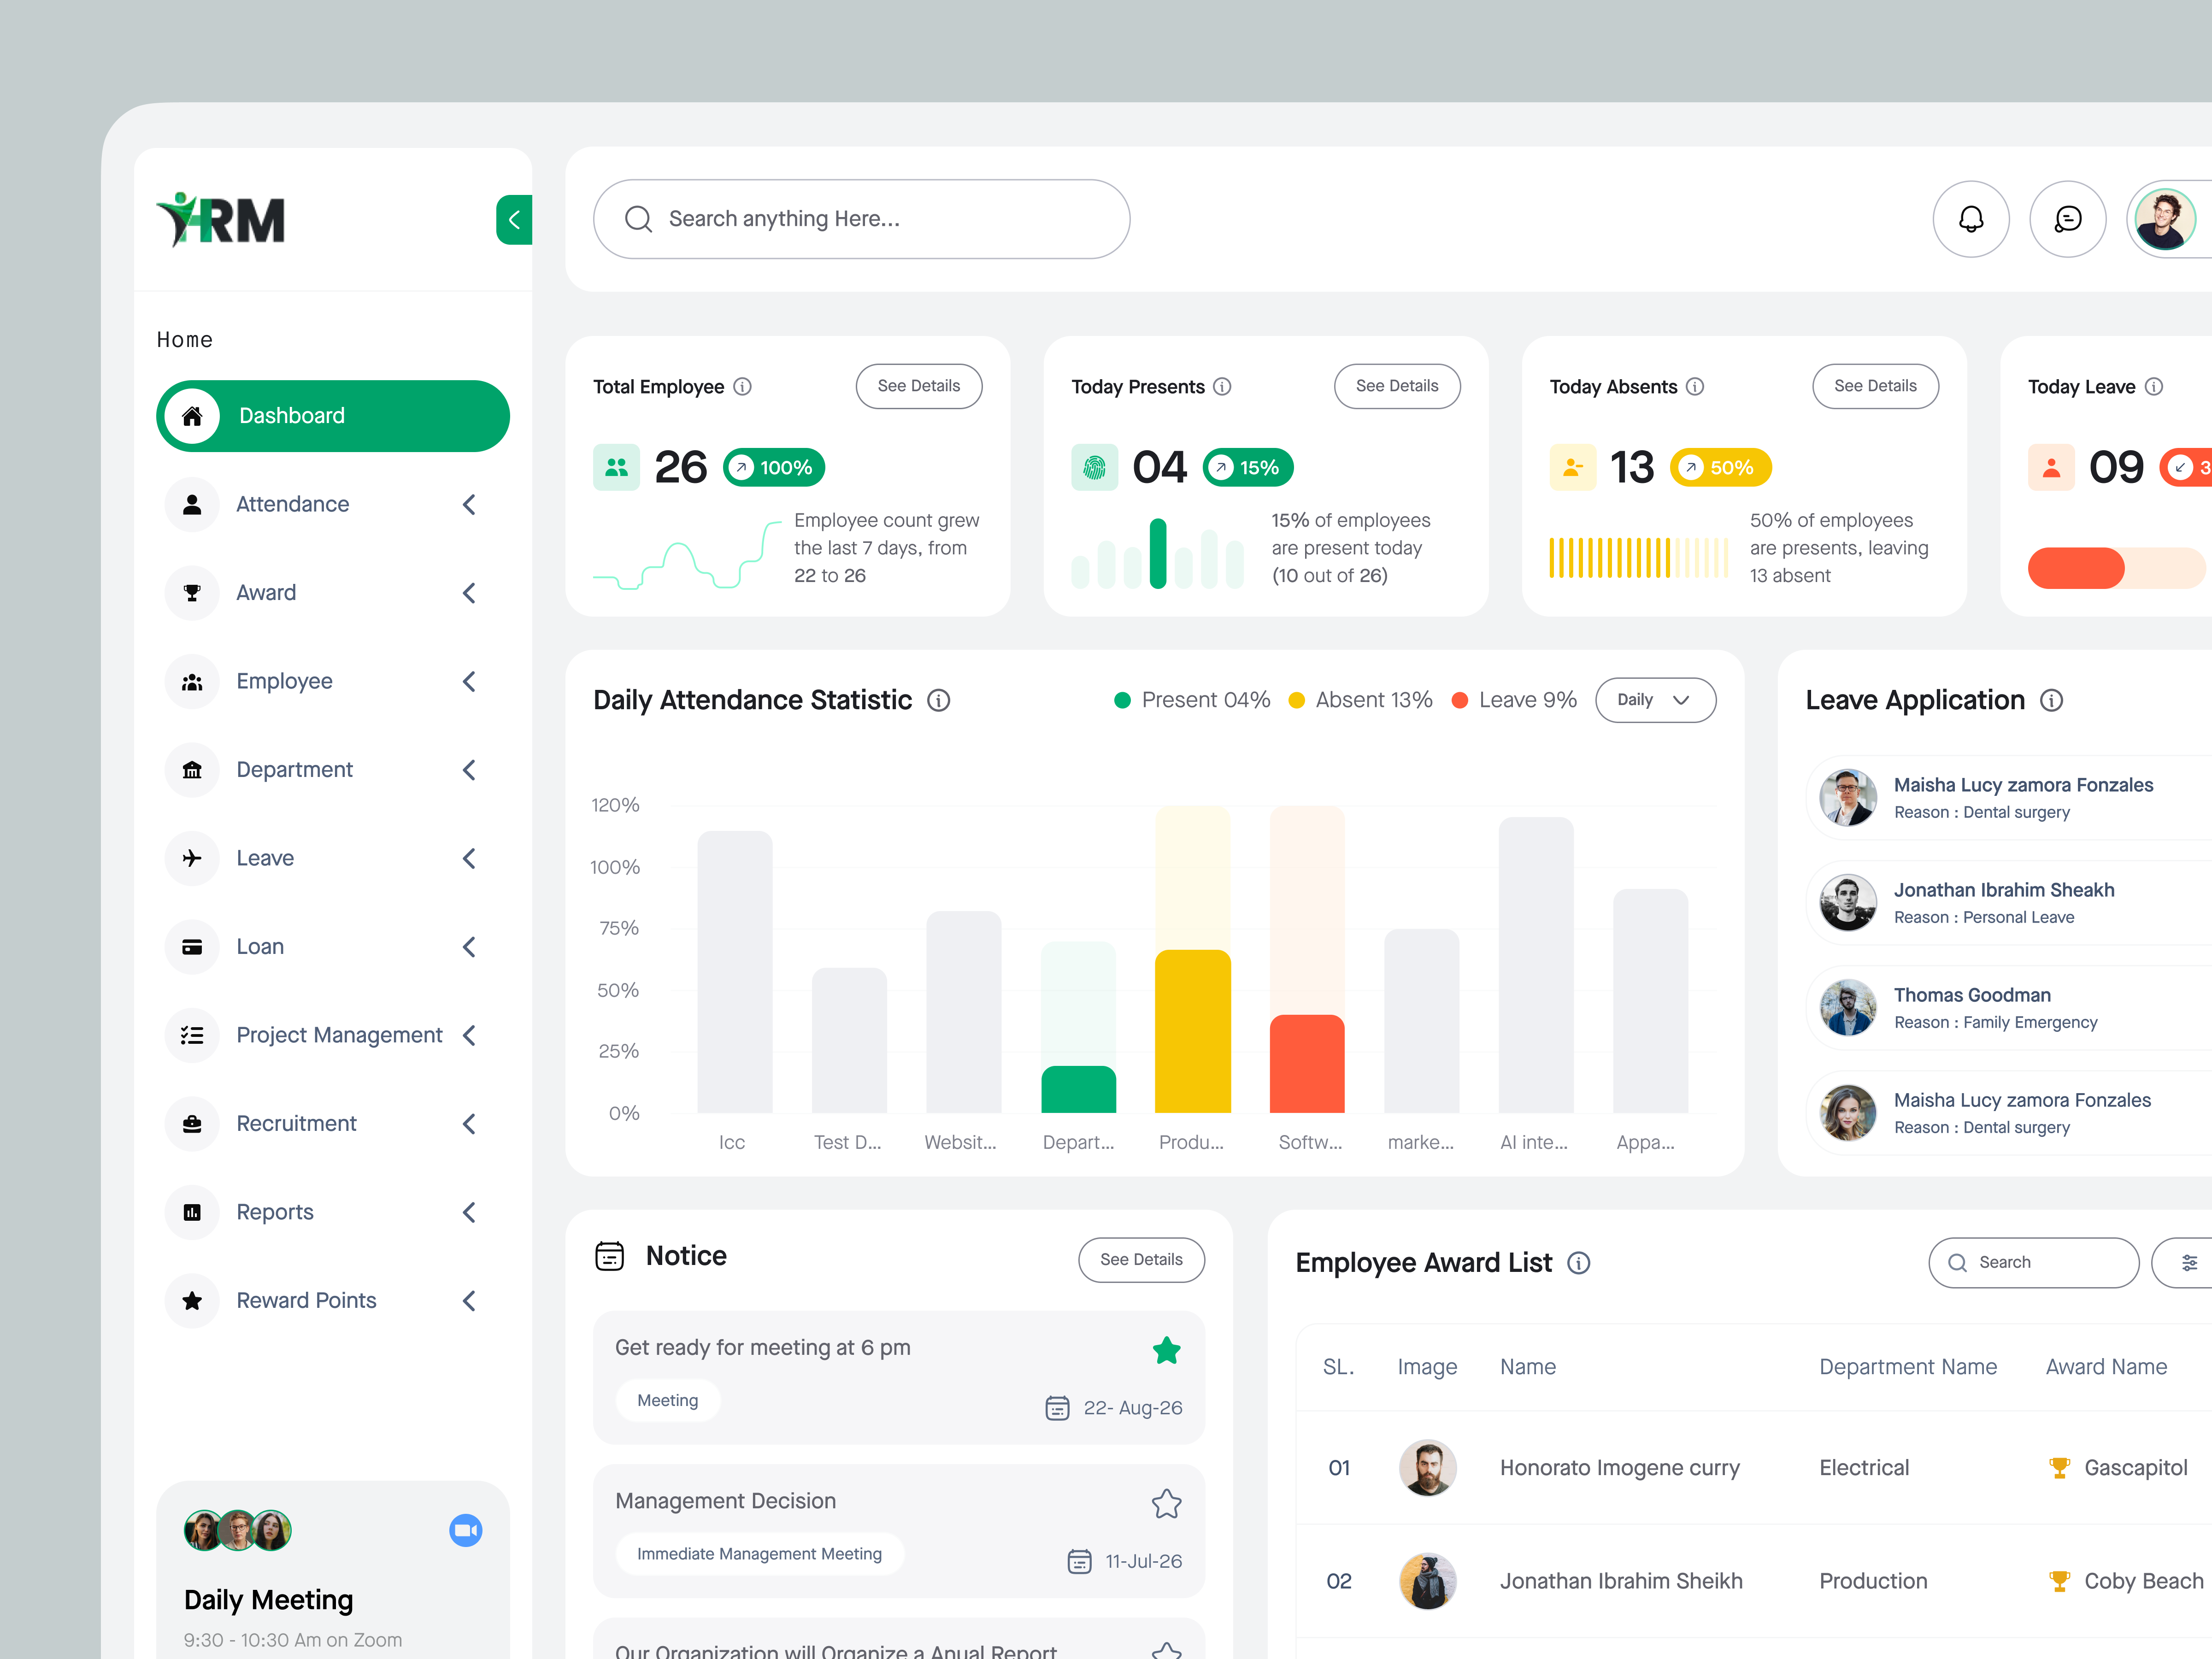Image resolution: width=2212 pixels, height=1659 pixels.
Task: Open the Recruitment menu item
Action: pyautogui.click(x=333, y=1124)
